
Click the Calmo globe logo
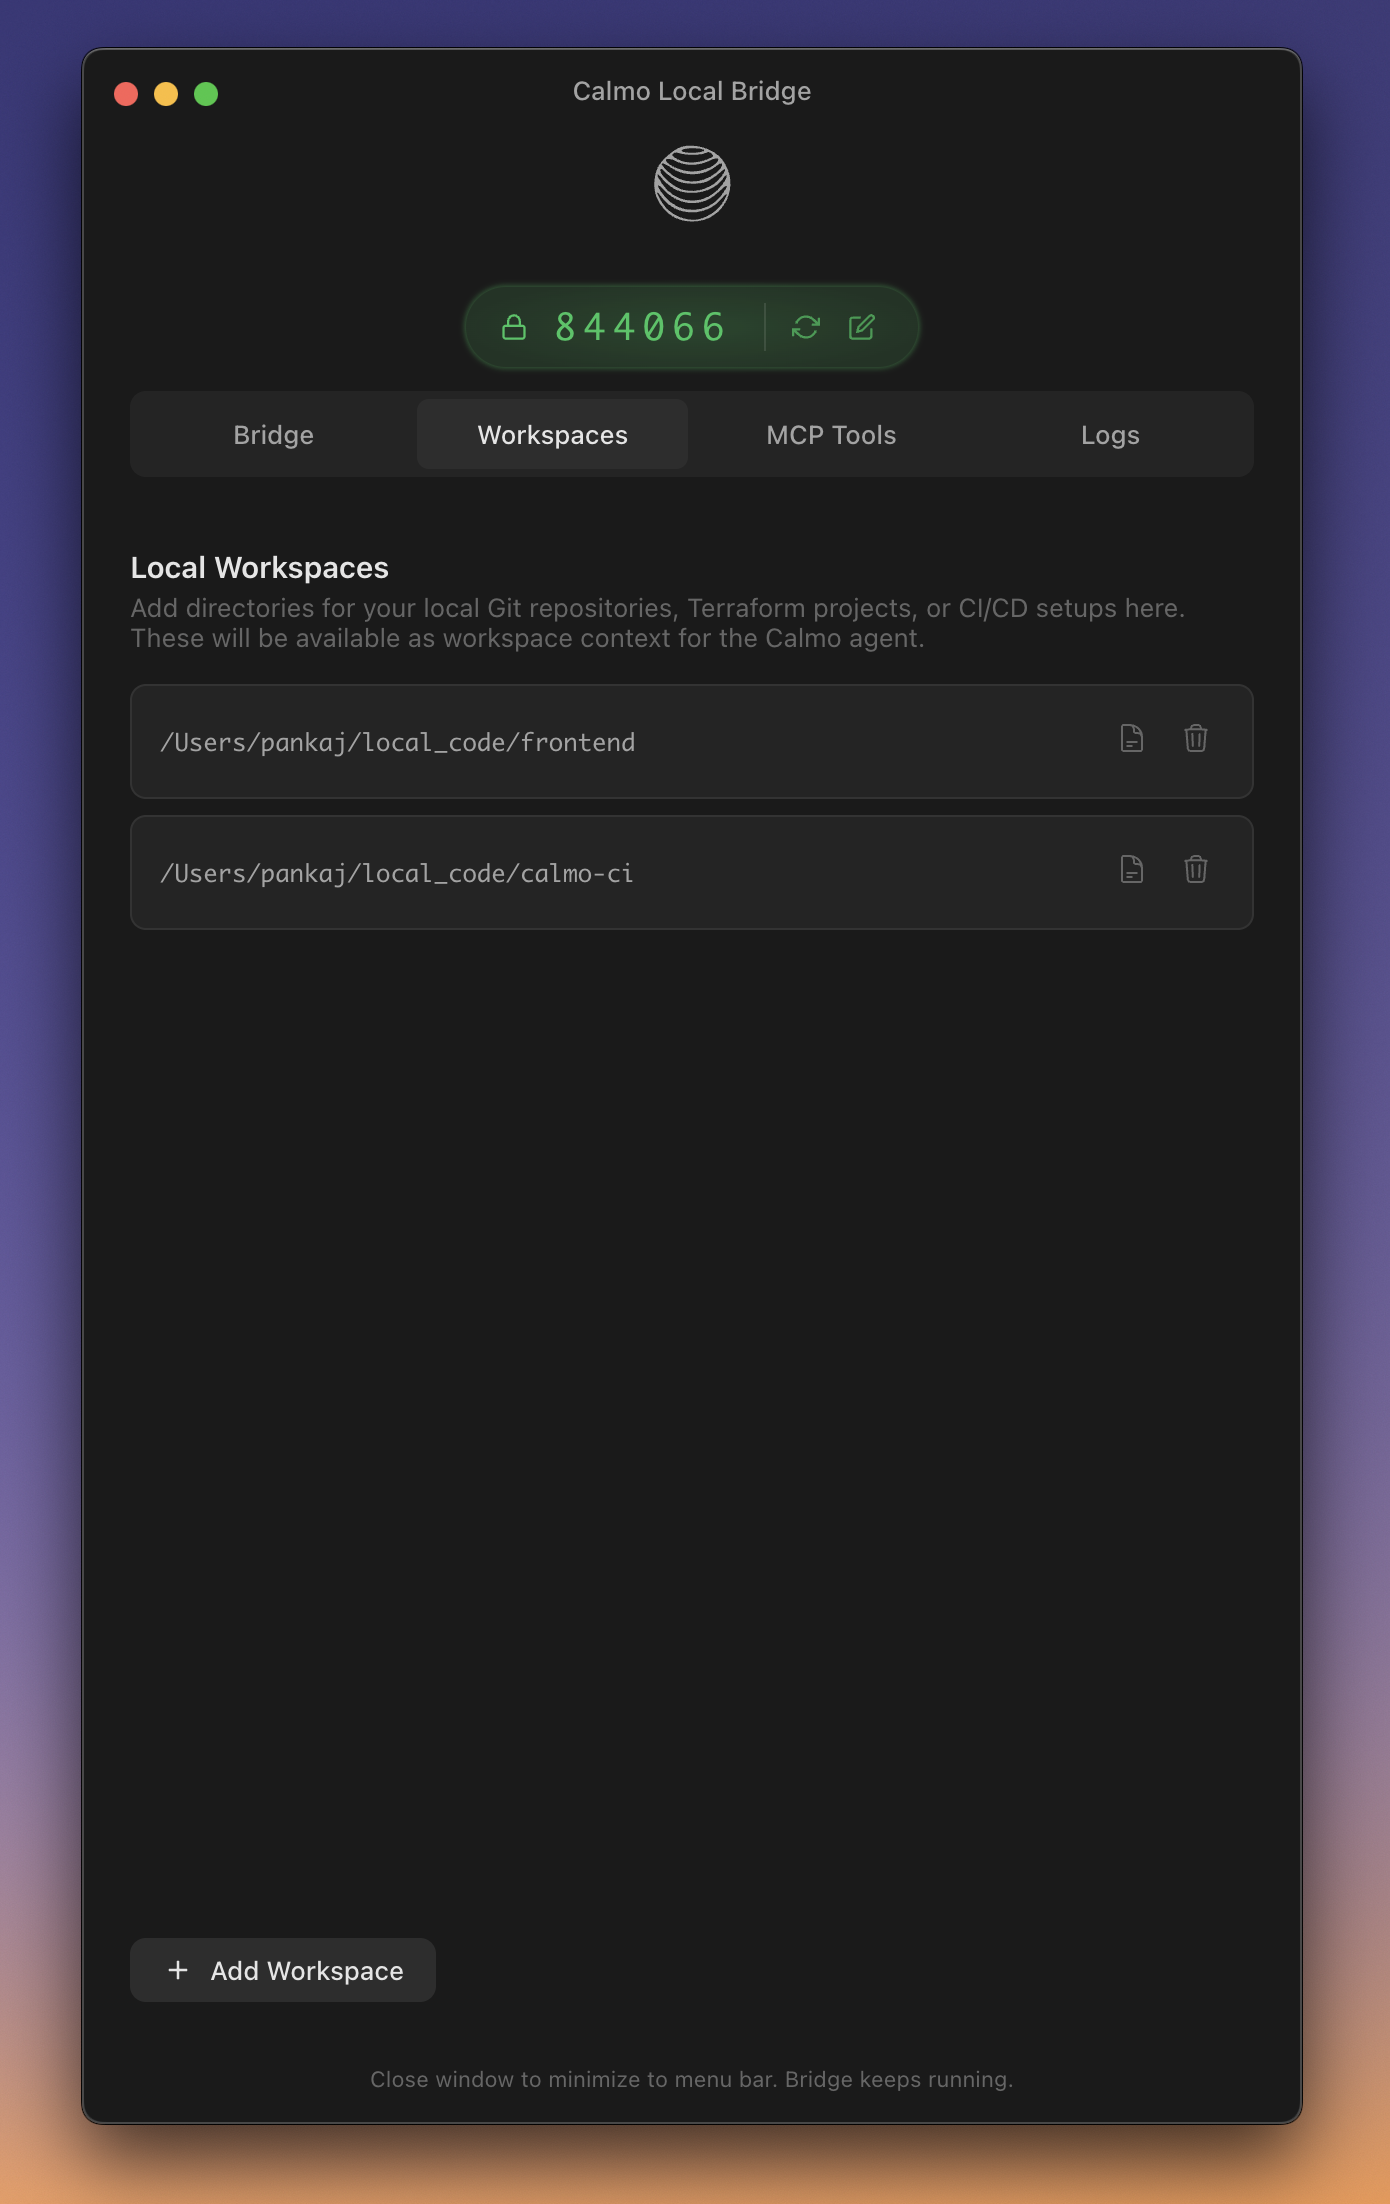[x=692, y=184]
